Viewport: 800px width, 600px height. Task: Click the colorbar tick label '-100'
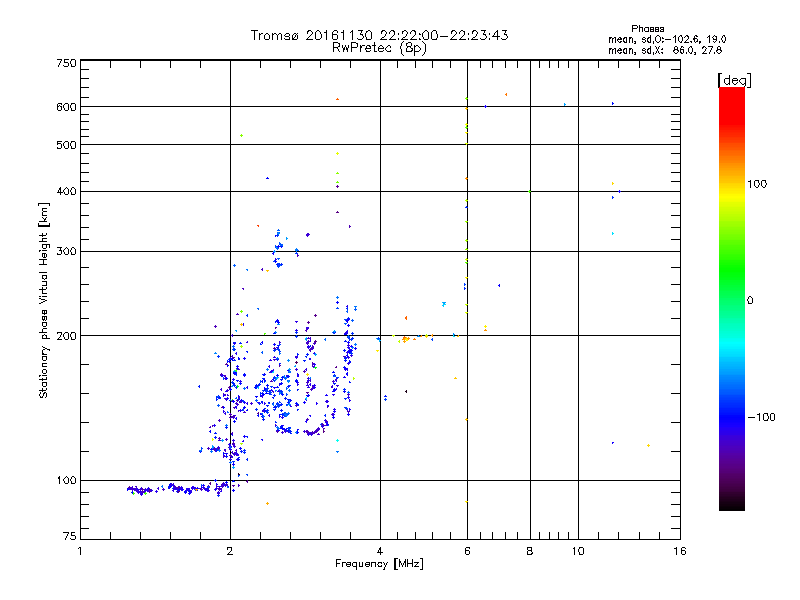[761, 417]
